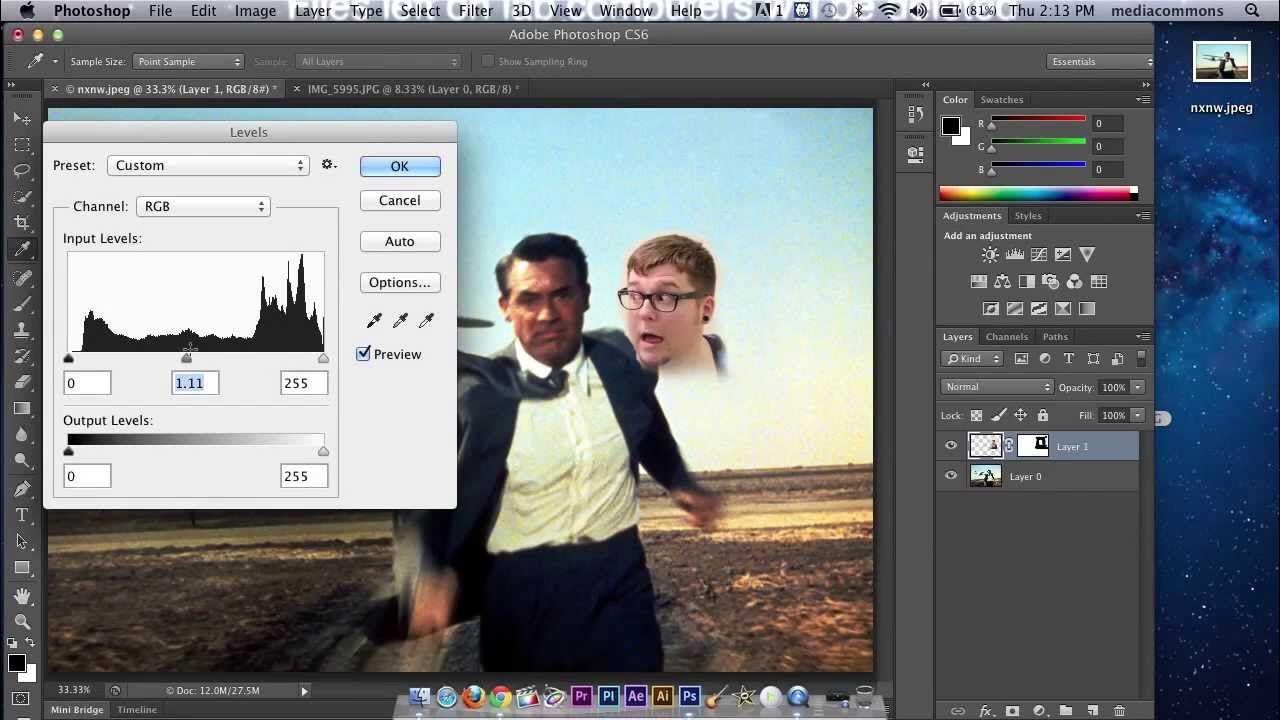Select the Hand tool
1280x720 pixels.
click(x=22, y=596)
